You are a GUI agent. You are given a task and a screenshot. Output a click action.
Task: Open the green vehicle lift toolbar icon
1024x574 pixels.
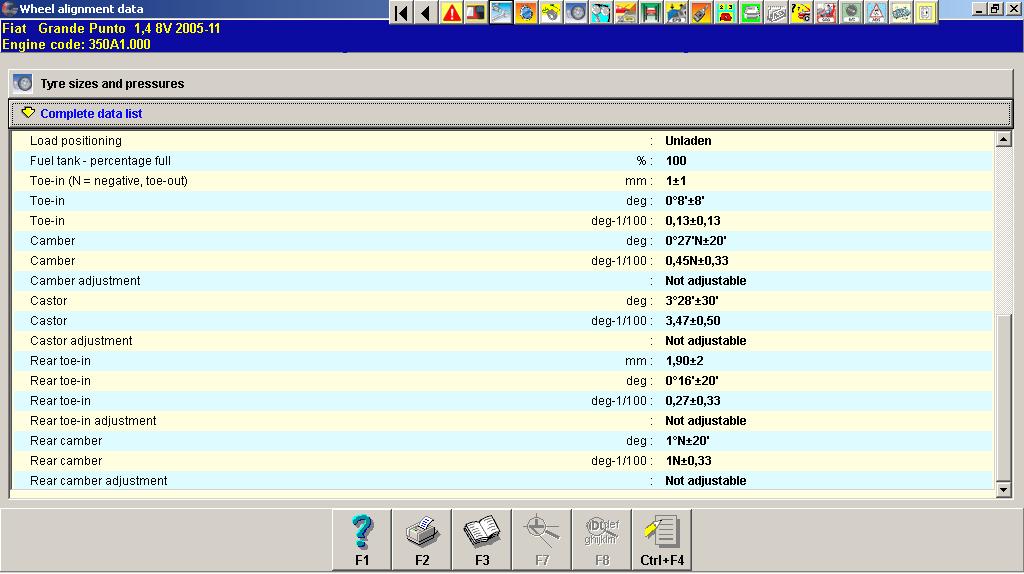(x=651, y=13)
